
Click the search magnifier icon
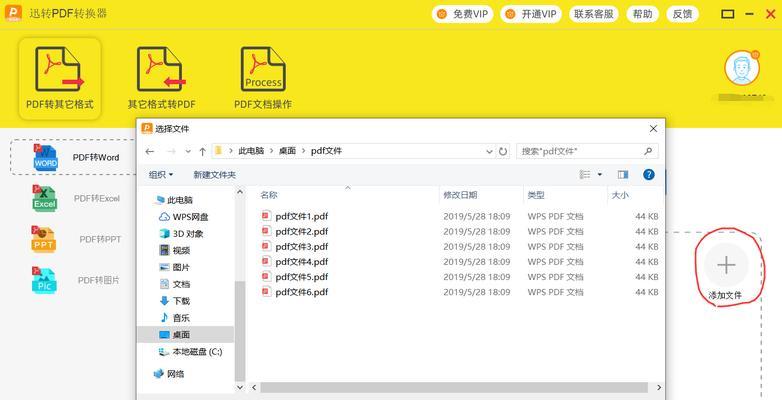coord(648,151)
